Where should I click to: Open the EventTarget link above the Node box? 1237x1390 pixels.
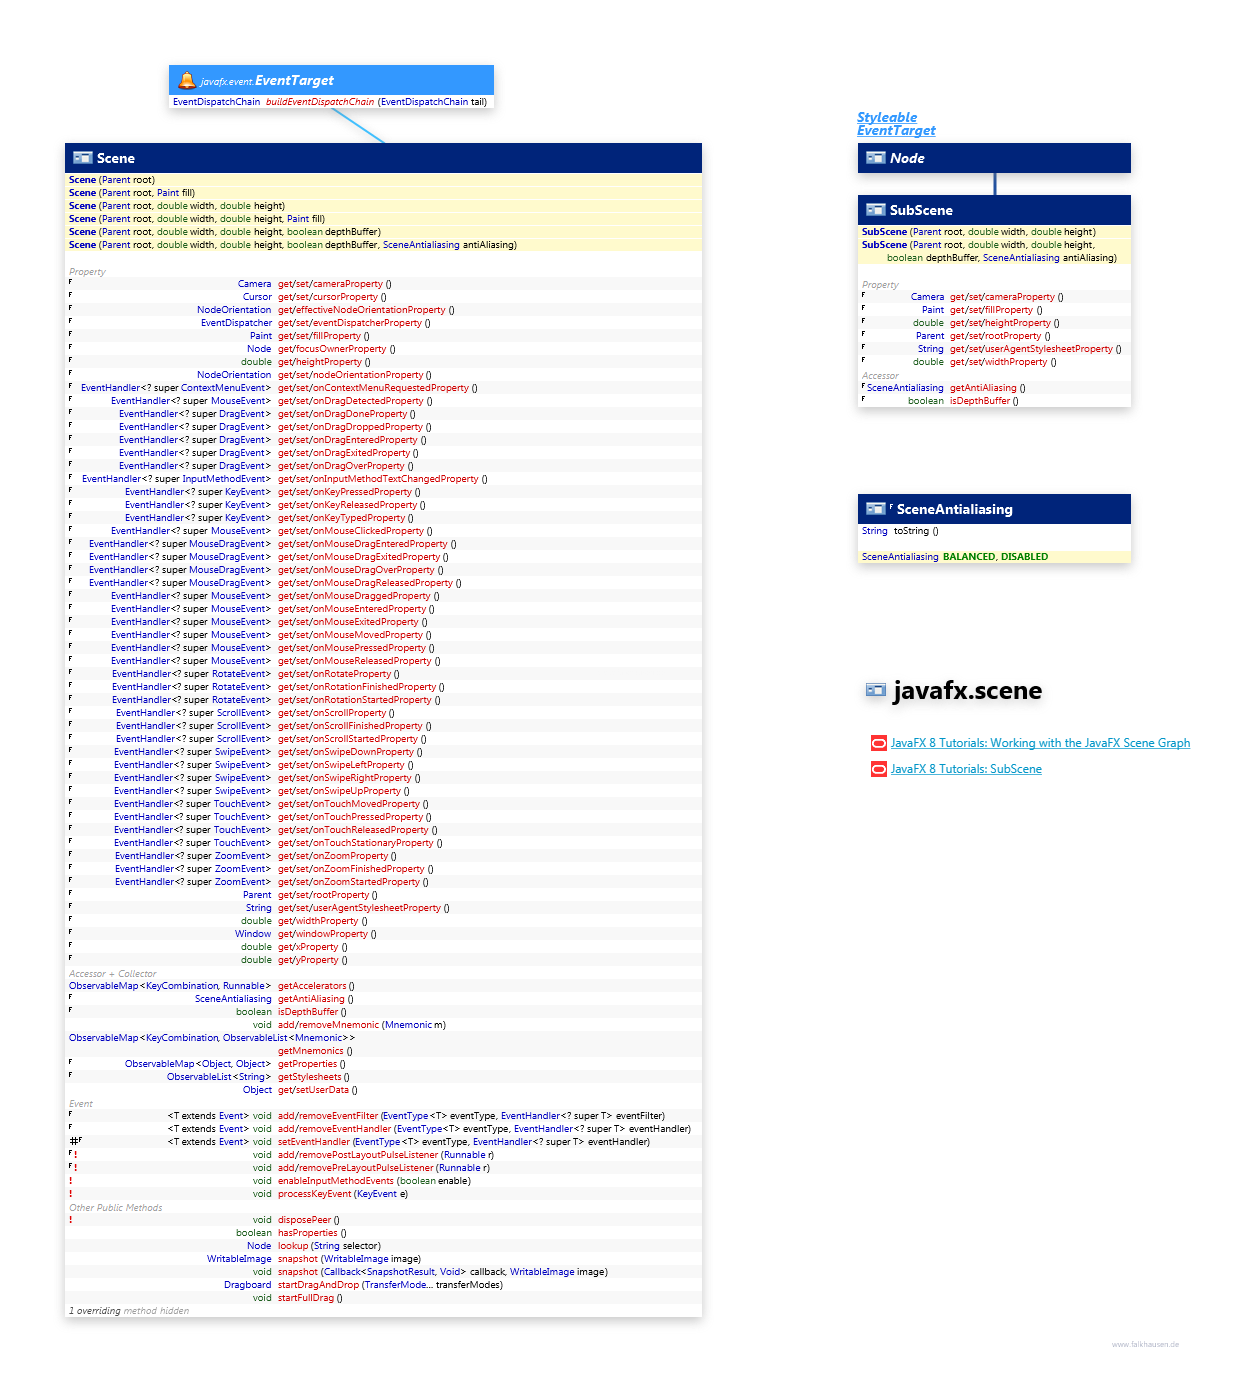tap(895, 130)
